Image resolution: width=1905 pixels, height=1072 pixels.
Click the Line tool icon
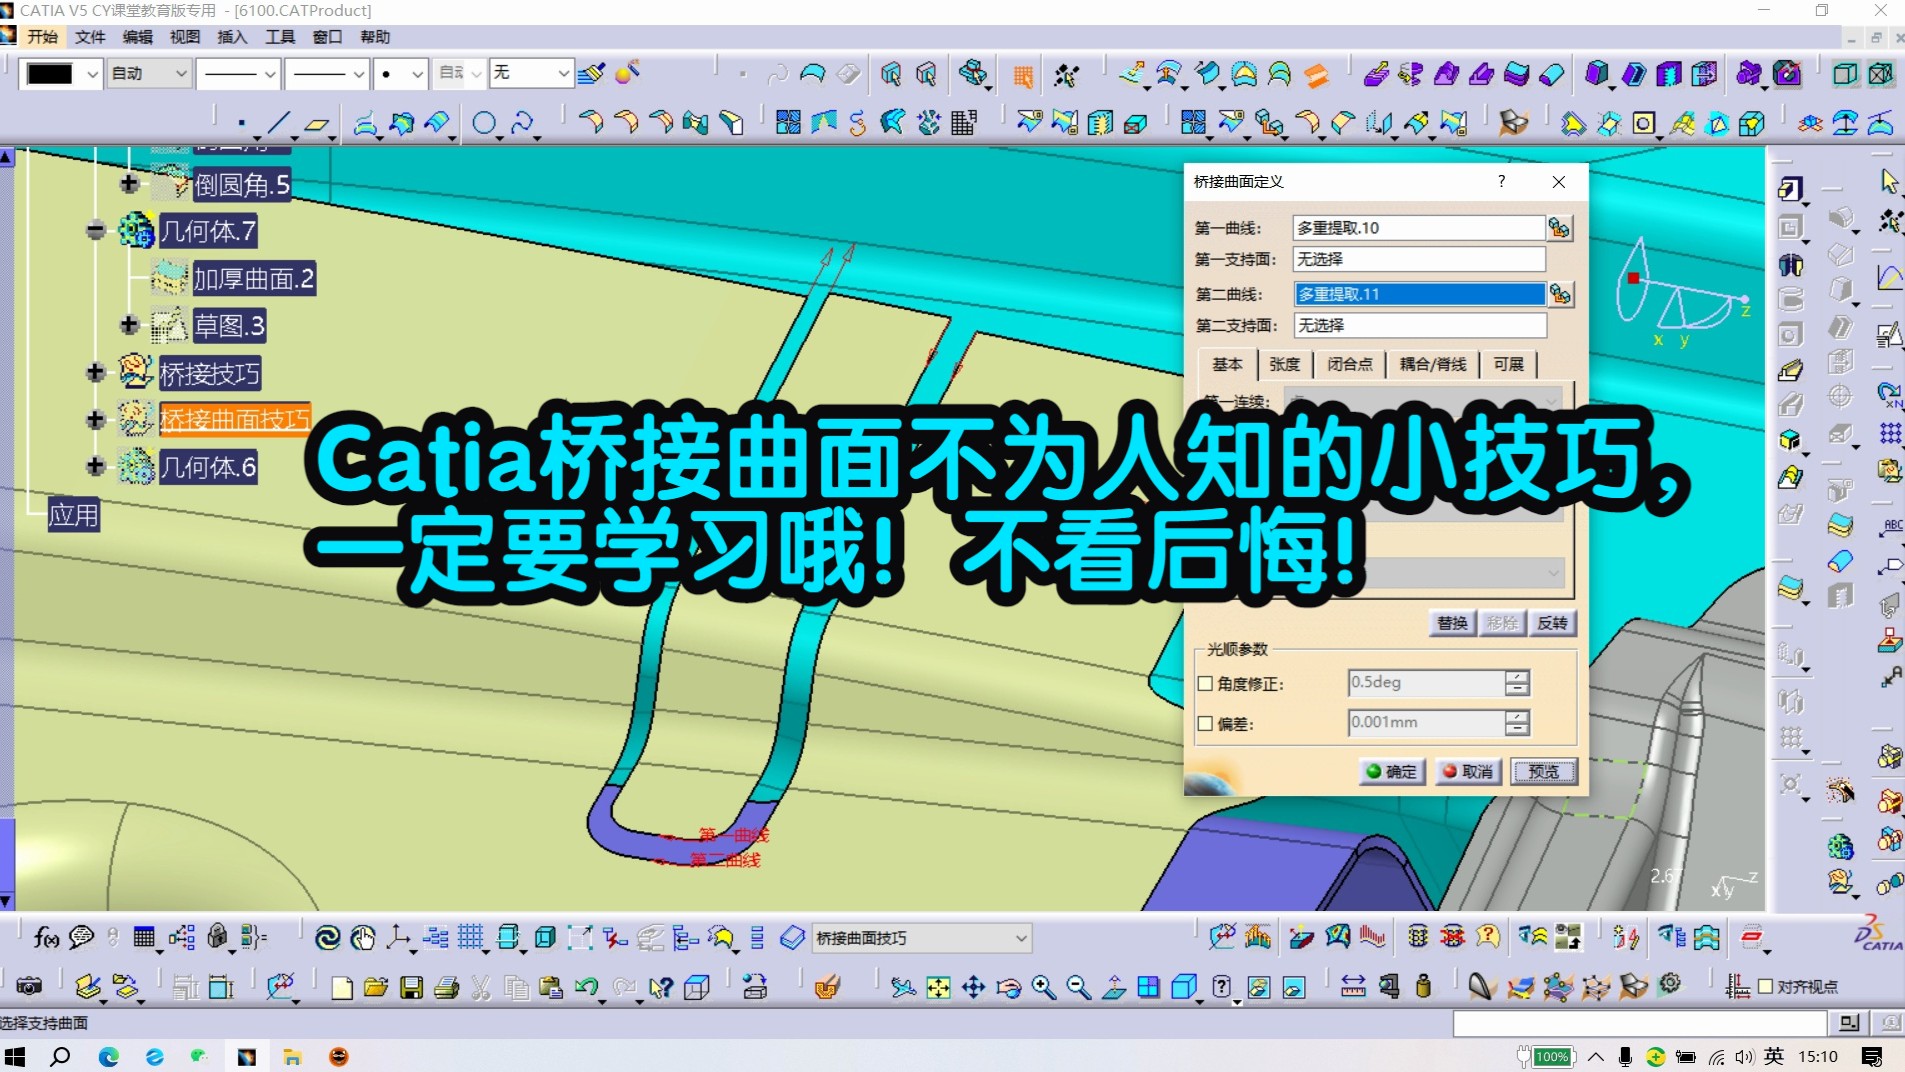click(x=279, y=124)
